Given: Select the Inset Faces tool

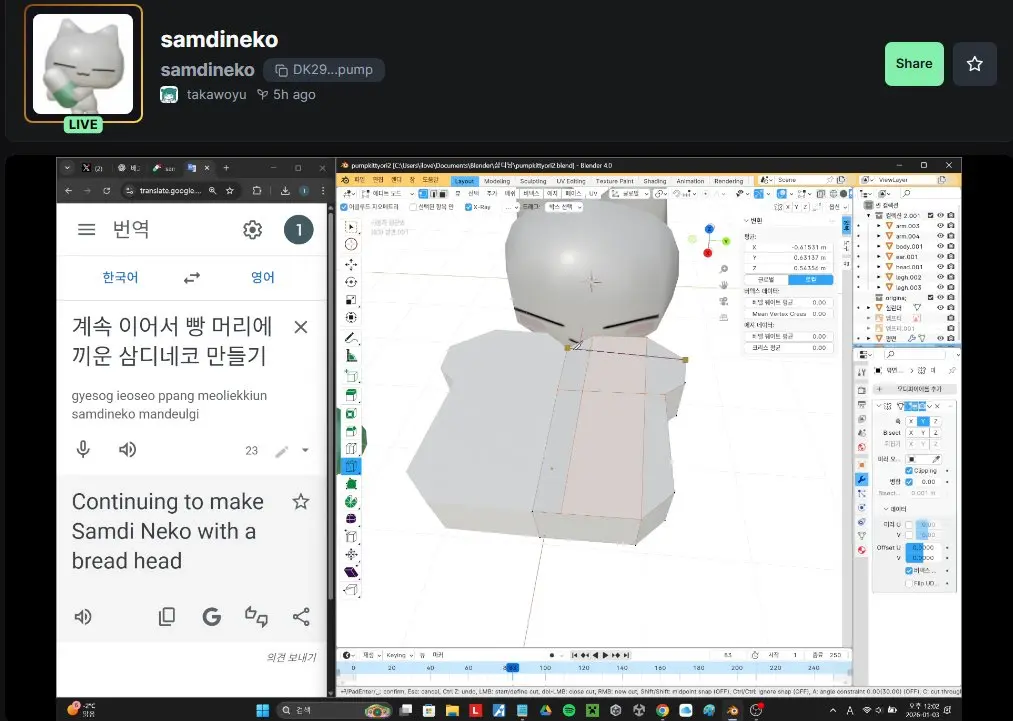Looking at the screenshot, I should click(x=351, y=413).
